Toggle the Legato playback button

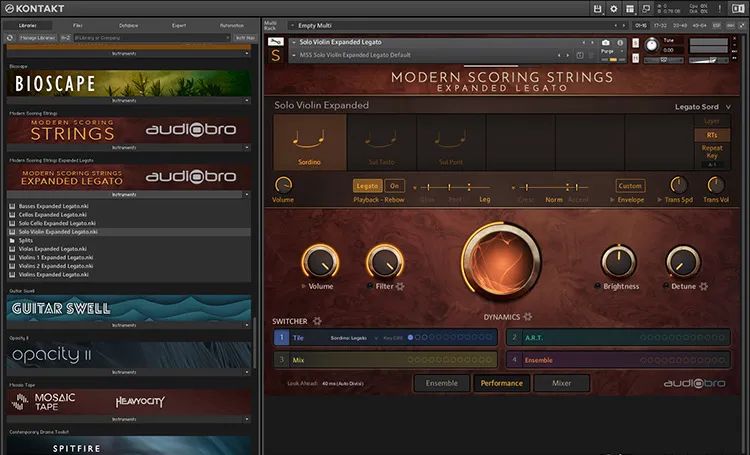(x=367, y=186)
